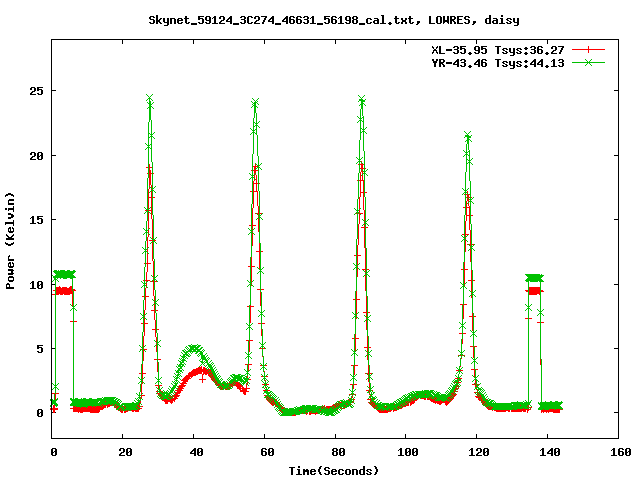This screenshot has height=480, width=640.
Task: Click the green calibration plateau near 3 seconds
Action: (64, 274)
